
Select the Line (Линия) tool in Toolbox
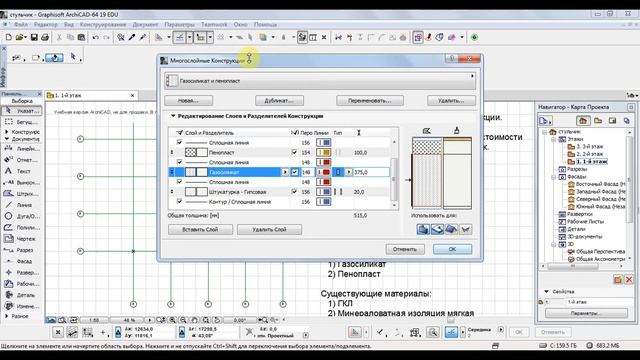22,205
